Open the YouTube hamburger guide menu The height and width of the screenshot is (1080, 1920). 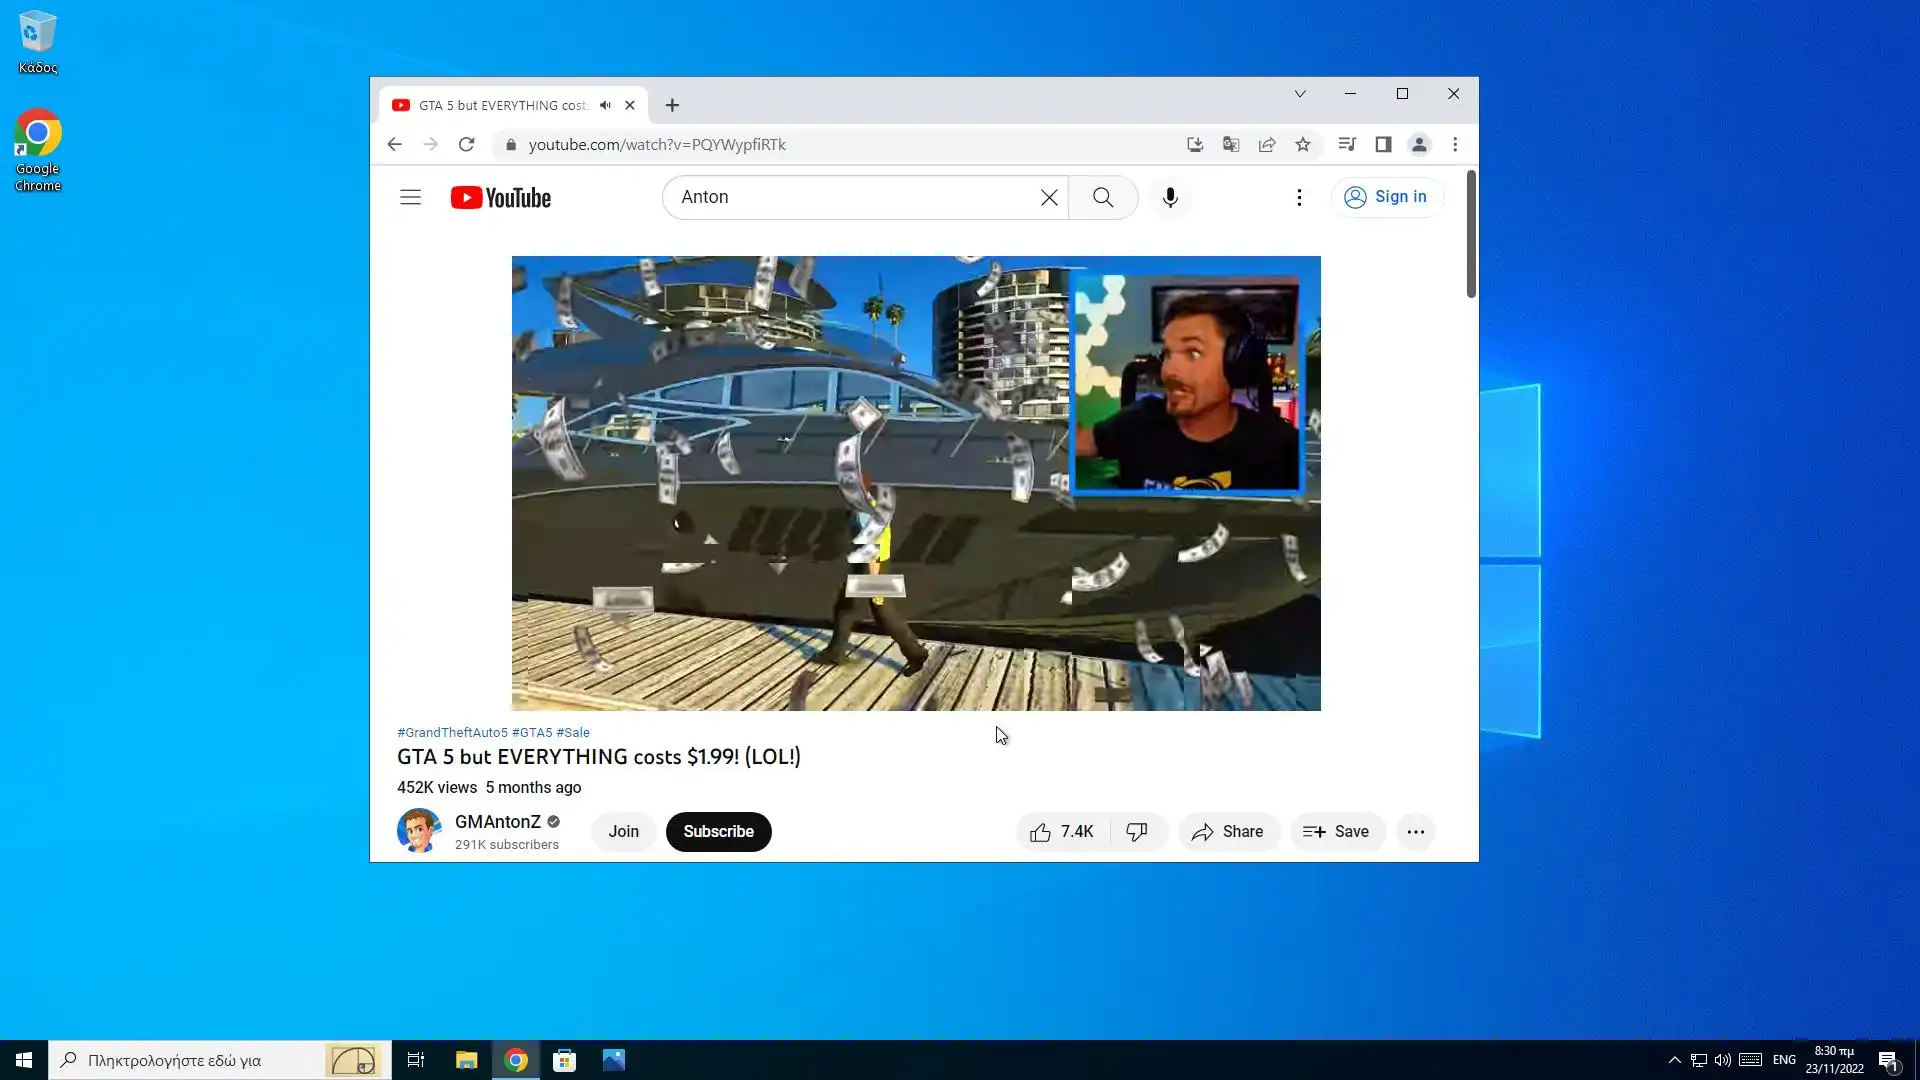(410, 197)
